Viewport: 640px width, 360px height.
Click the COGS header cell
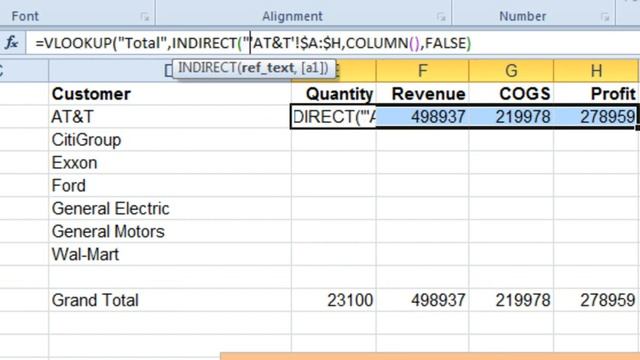[511, 94]
